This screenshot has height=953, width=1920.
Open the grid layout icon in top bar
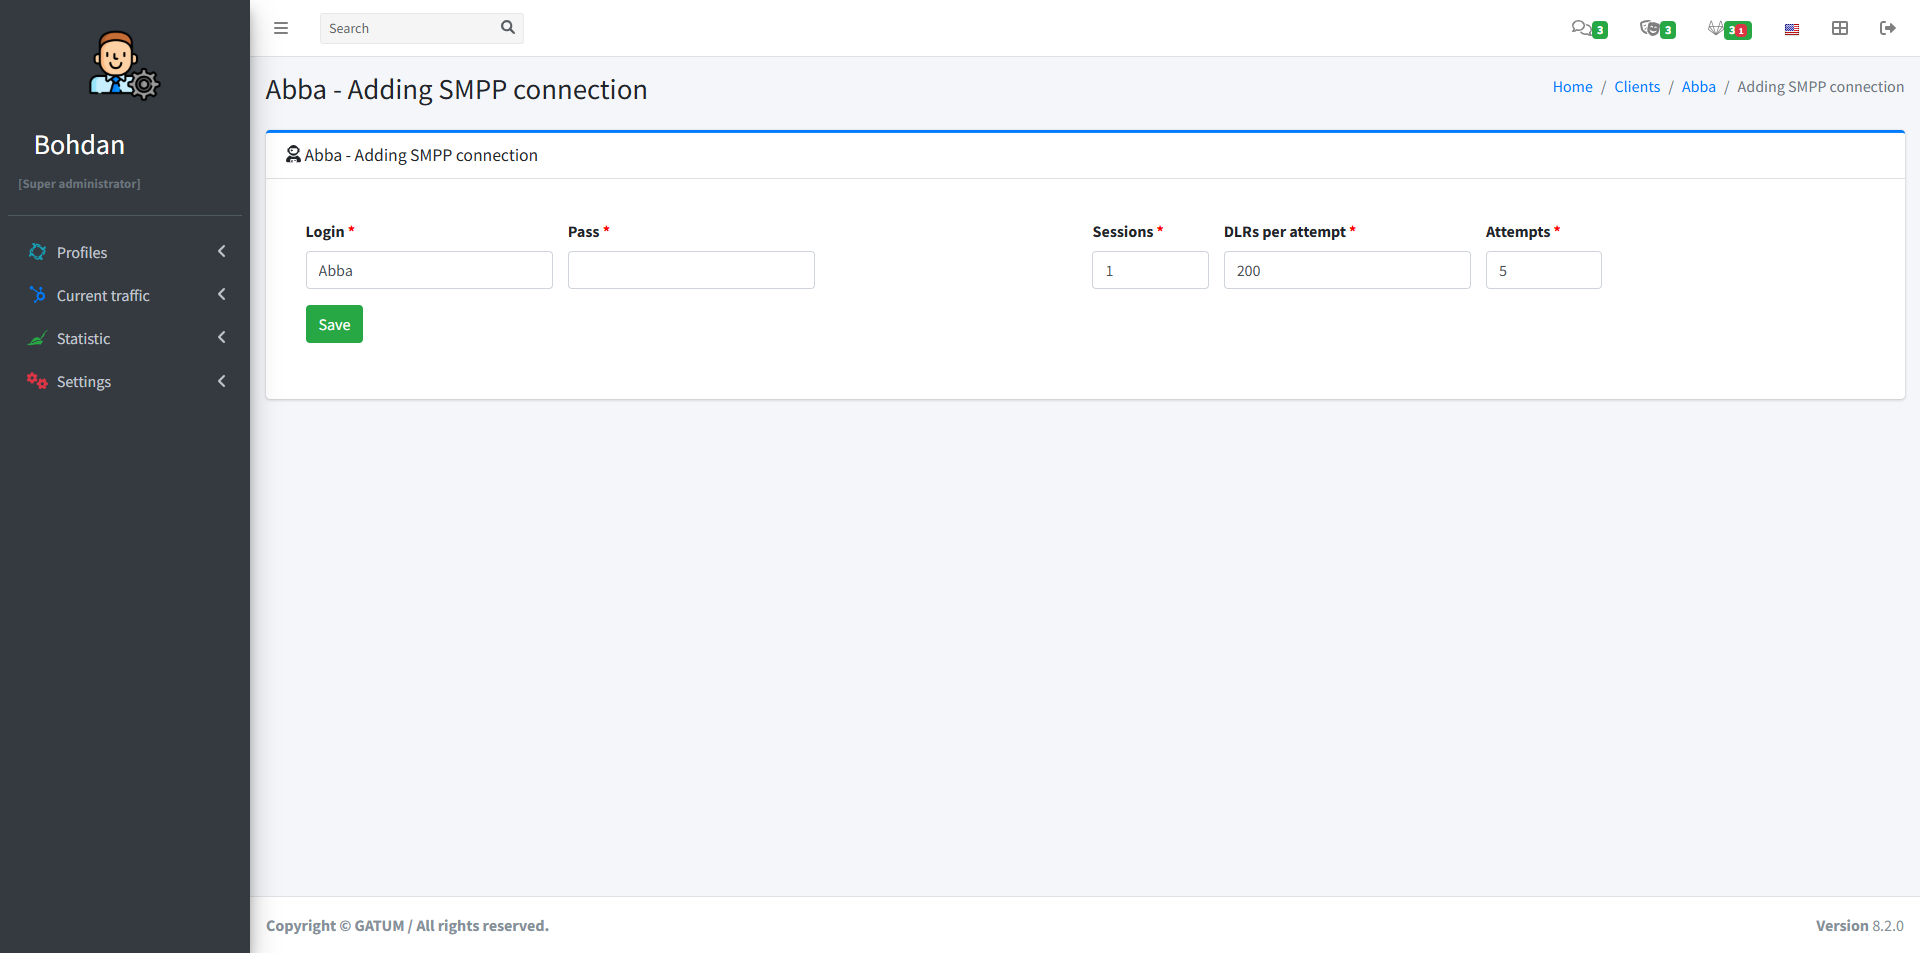1839,28
